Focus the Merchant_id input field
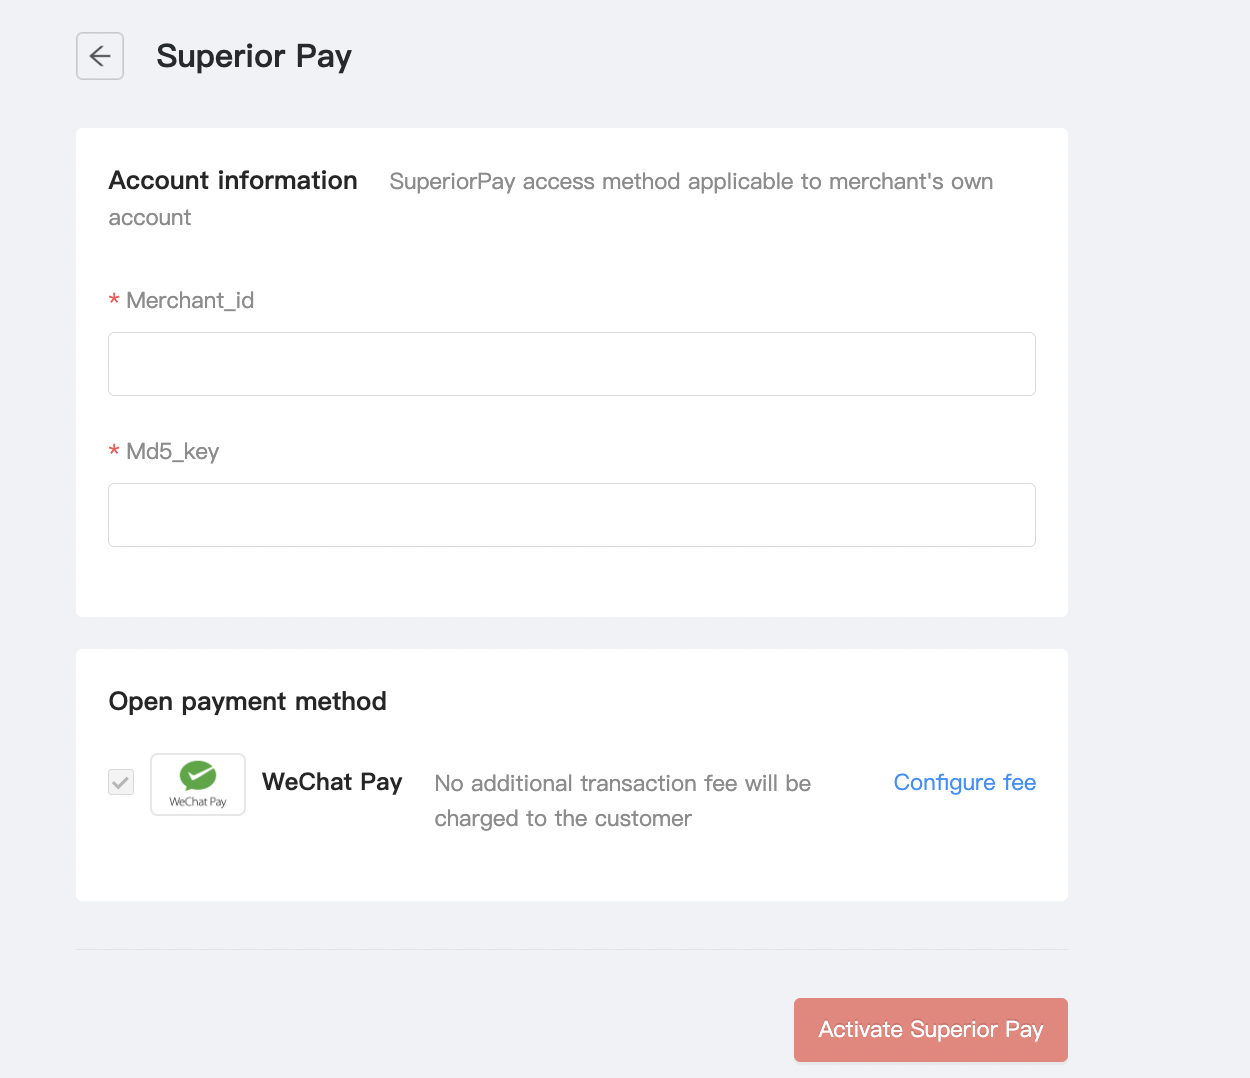The width and height of the screenshot is (1250, 1078). coord(572,364)
